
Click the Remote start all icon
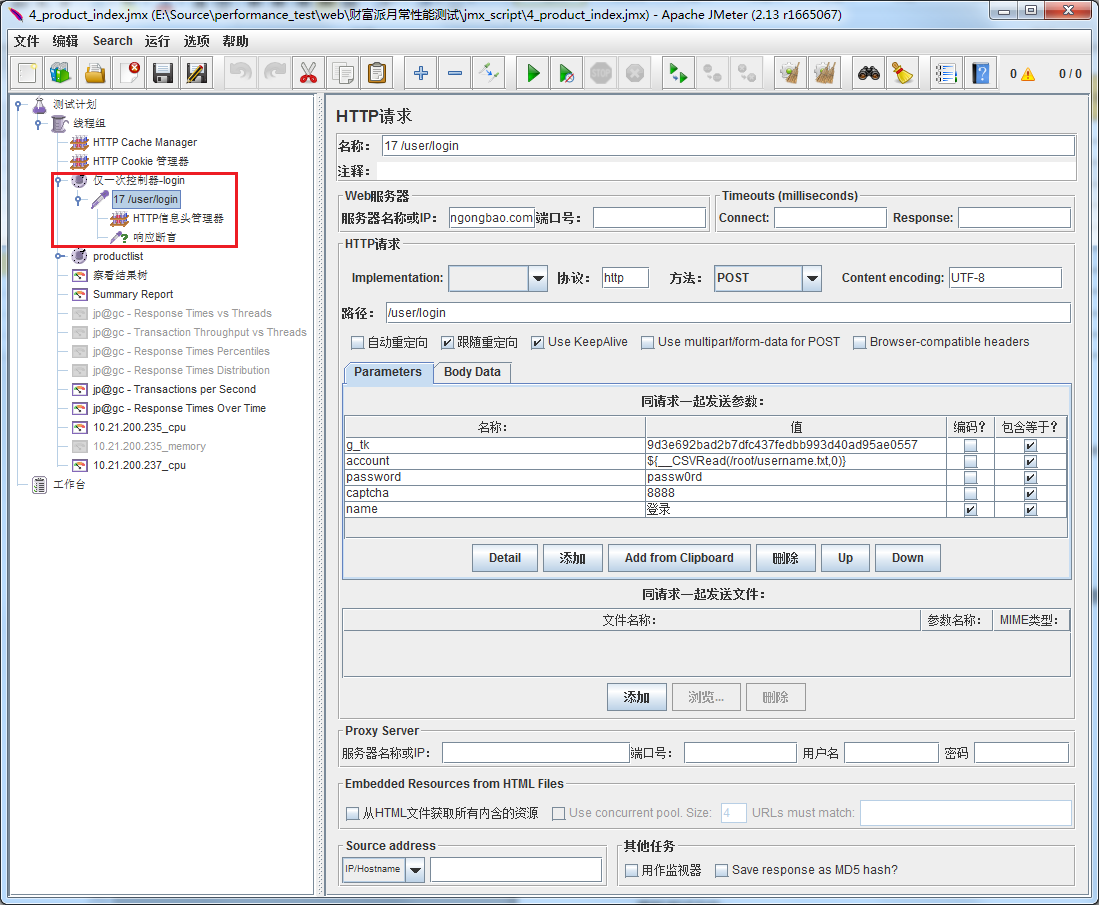pos(678,73)
